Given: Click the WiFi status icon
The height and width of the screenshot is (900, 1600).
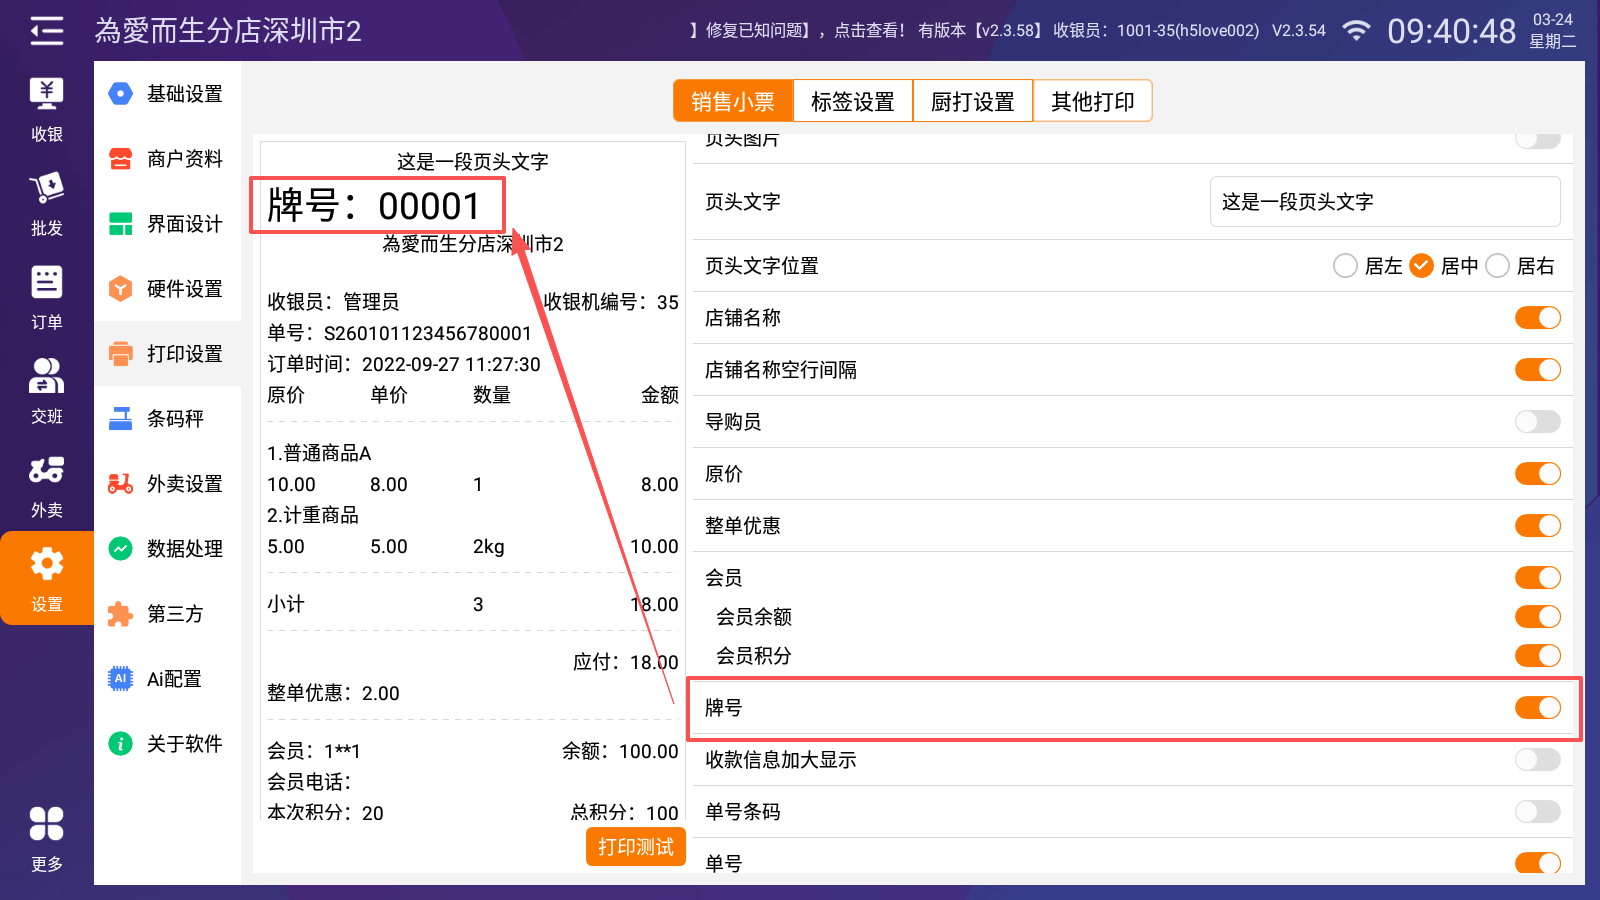Looking at the screenshot, I should (x=1355, y=31).
